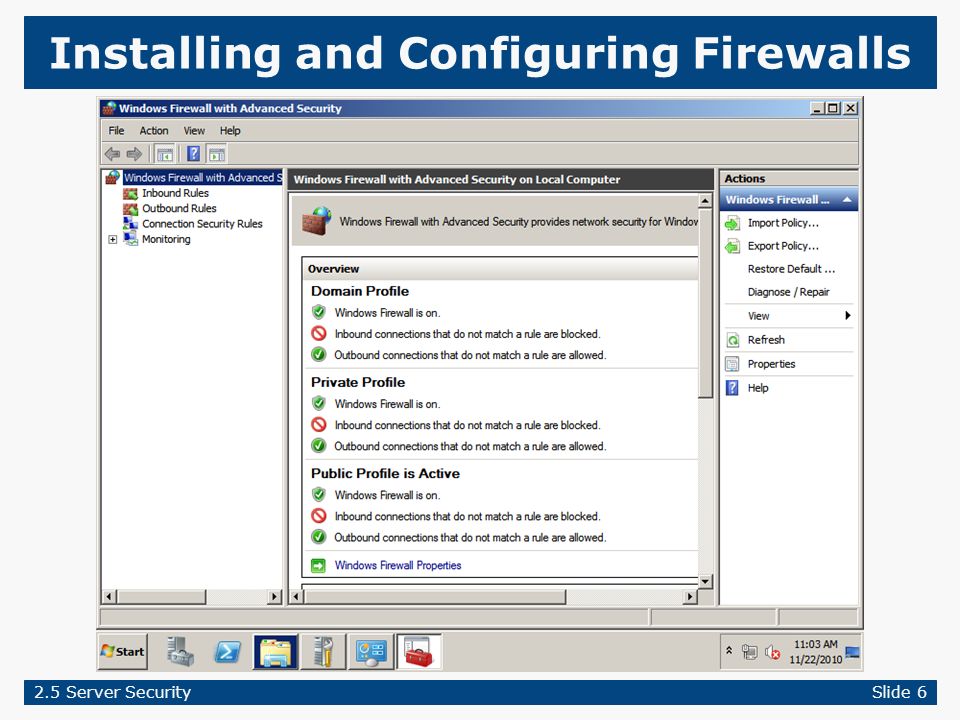
Task: Click the network tray icon
Action: pyautogui.click(x=749, y=652)
